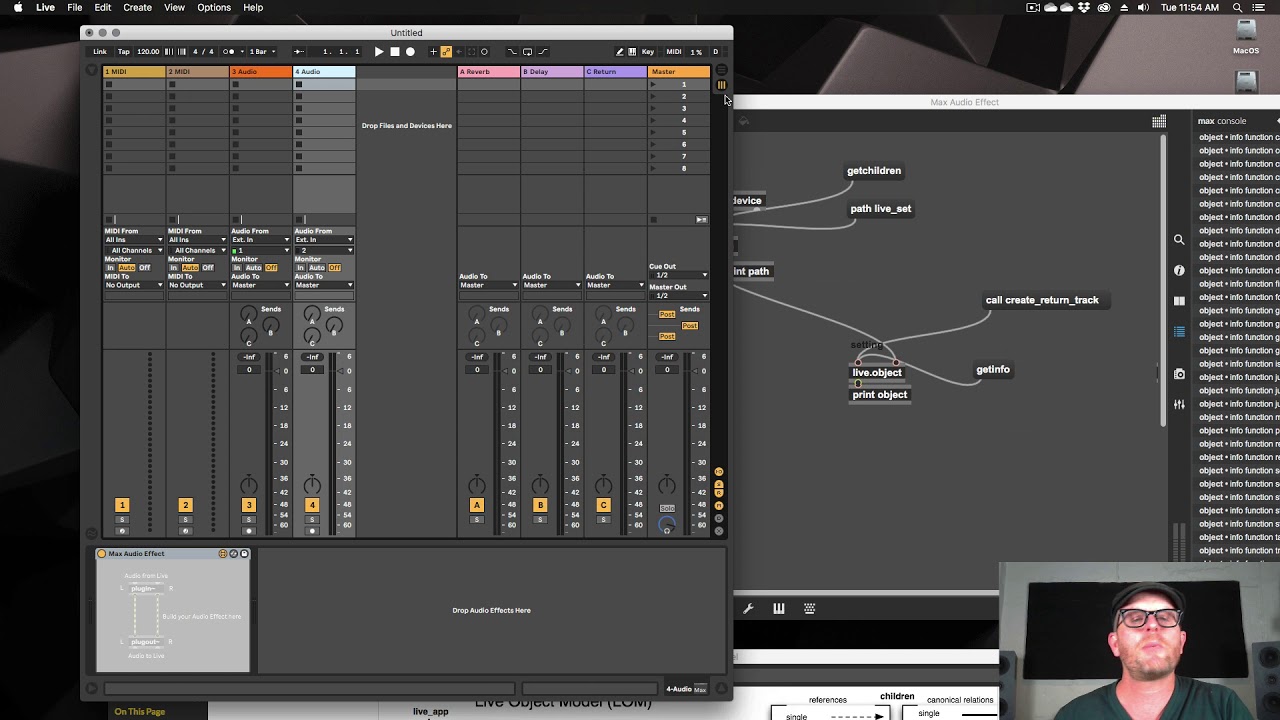Click the MIDI Arrangement Overdub plus icon
This screenshot has width=1280, height=720.
433,51
